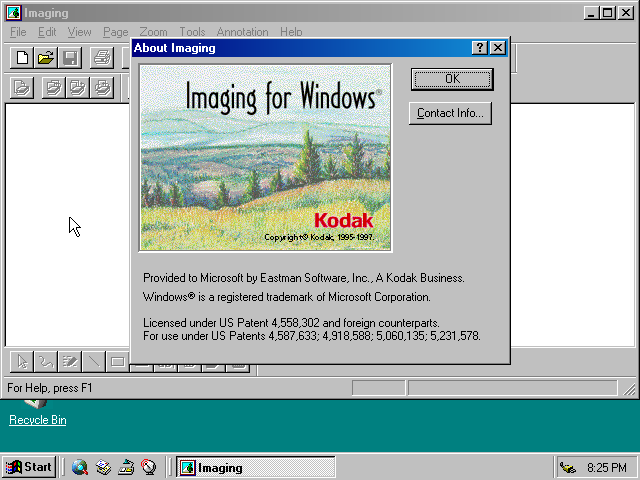640x480 pixels.
Task: Close the main Imaging window
Action: coord(626,13)
